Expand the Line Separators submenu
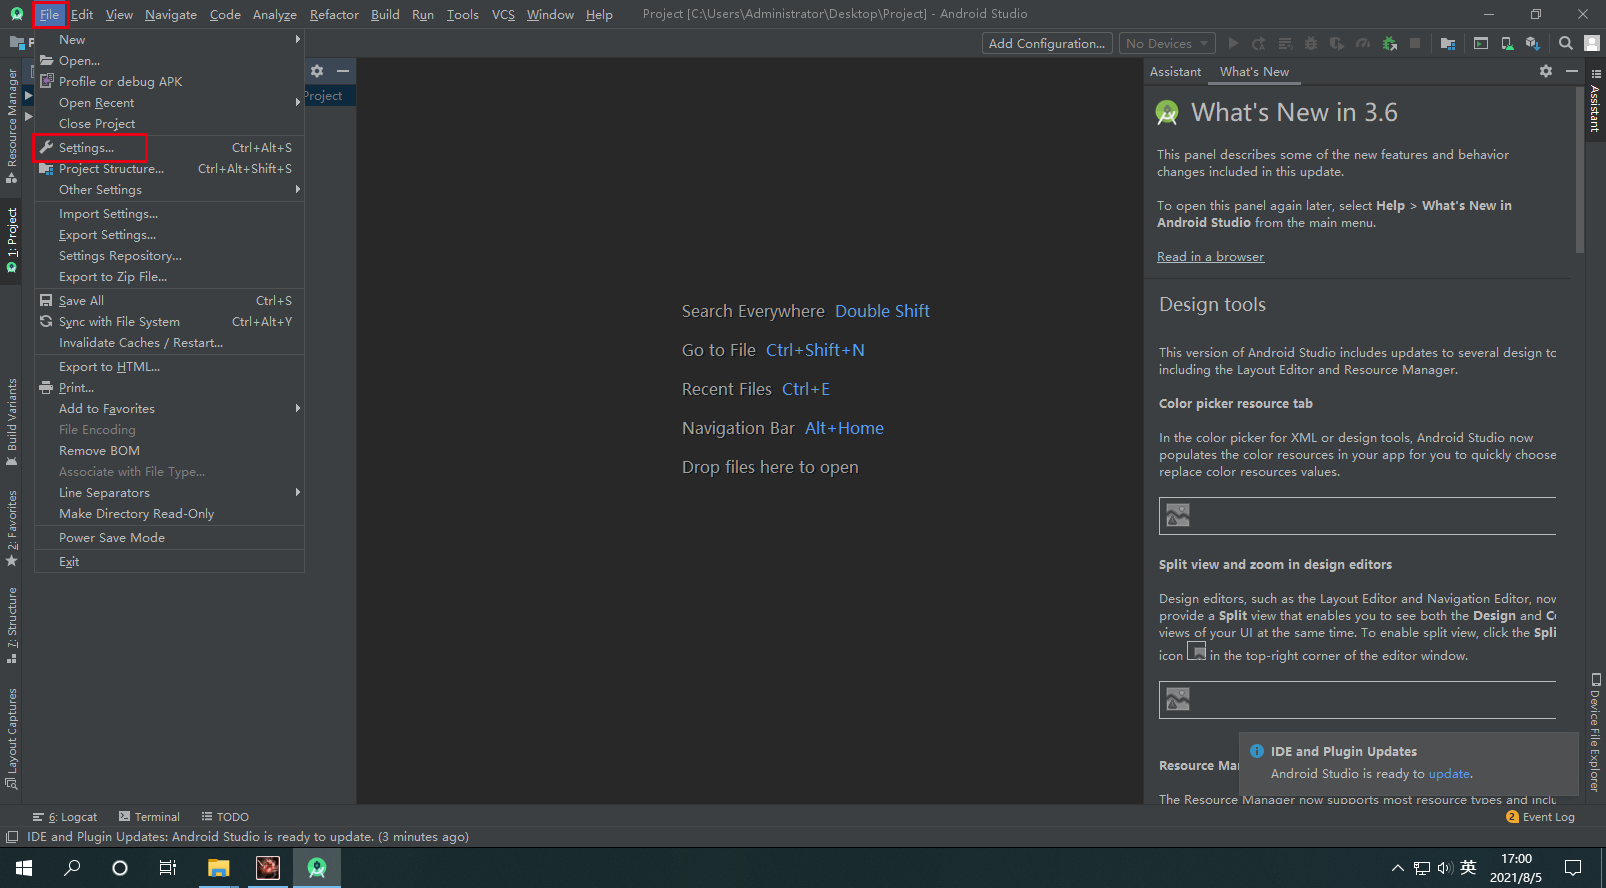The width and height of the screenshot is (1606, 888). [169, 492]
